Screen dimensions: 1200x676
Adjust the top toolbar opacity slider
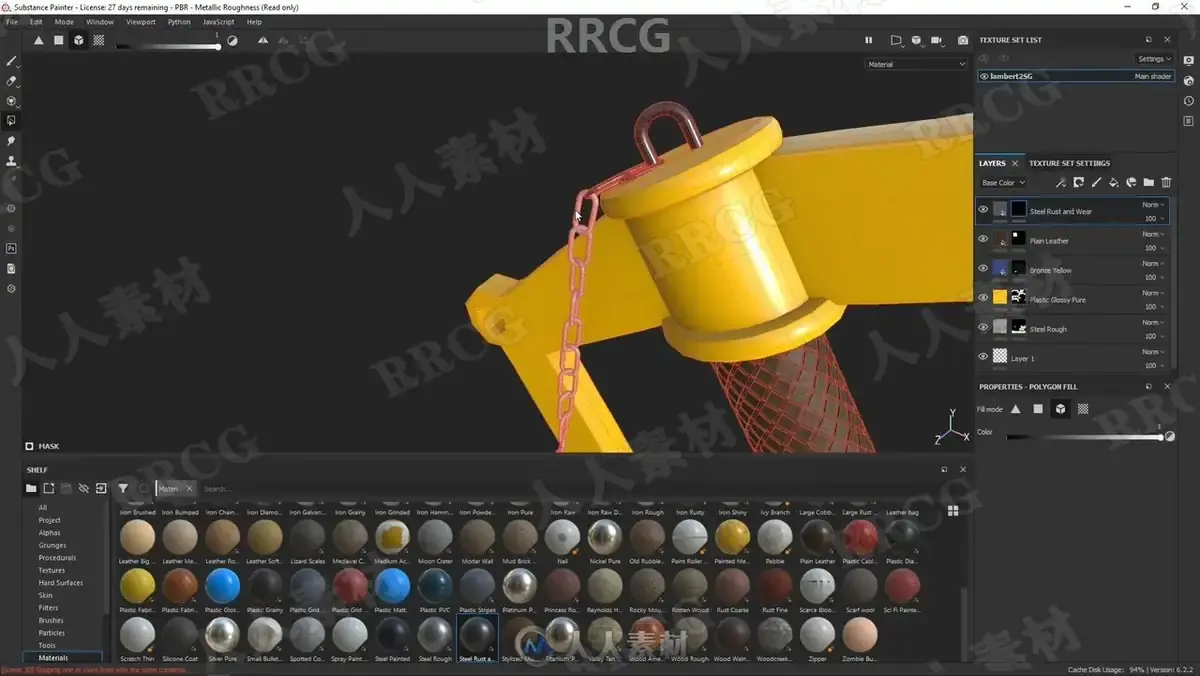[x=167, y=46]
